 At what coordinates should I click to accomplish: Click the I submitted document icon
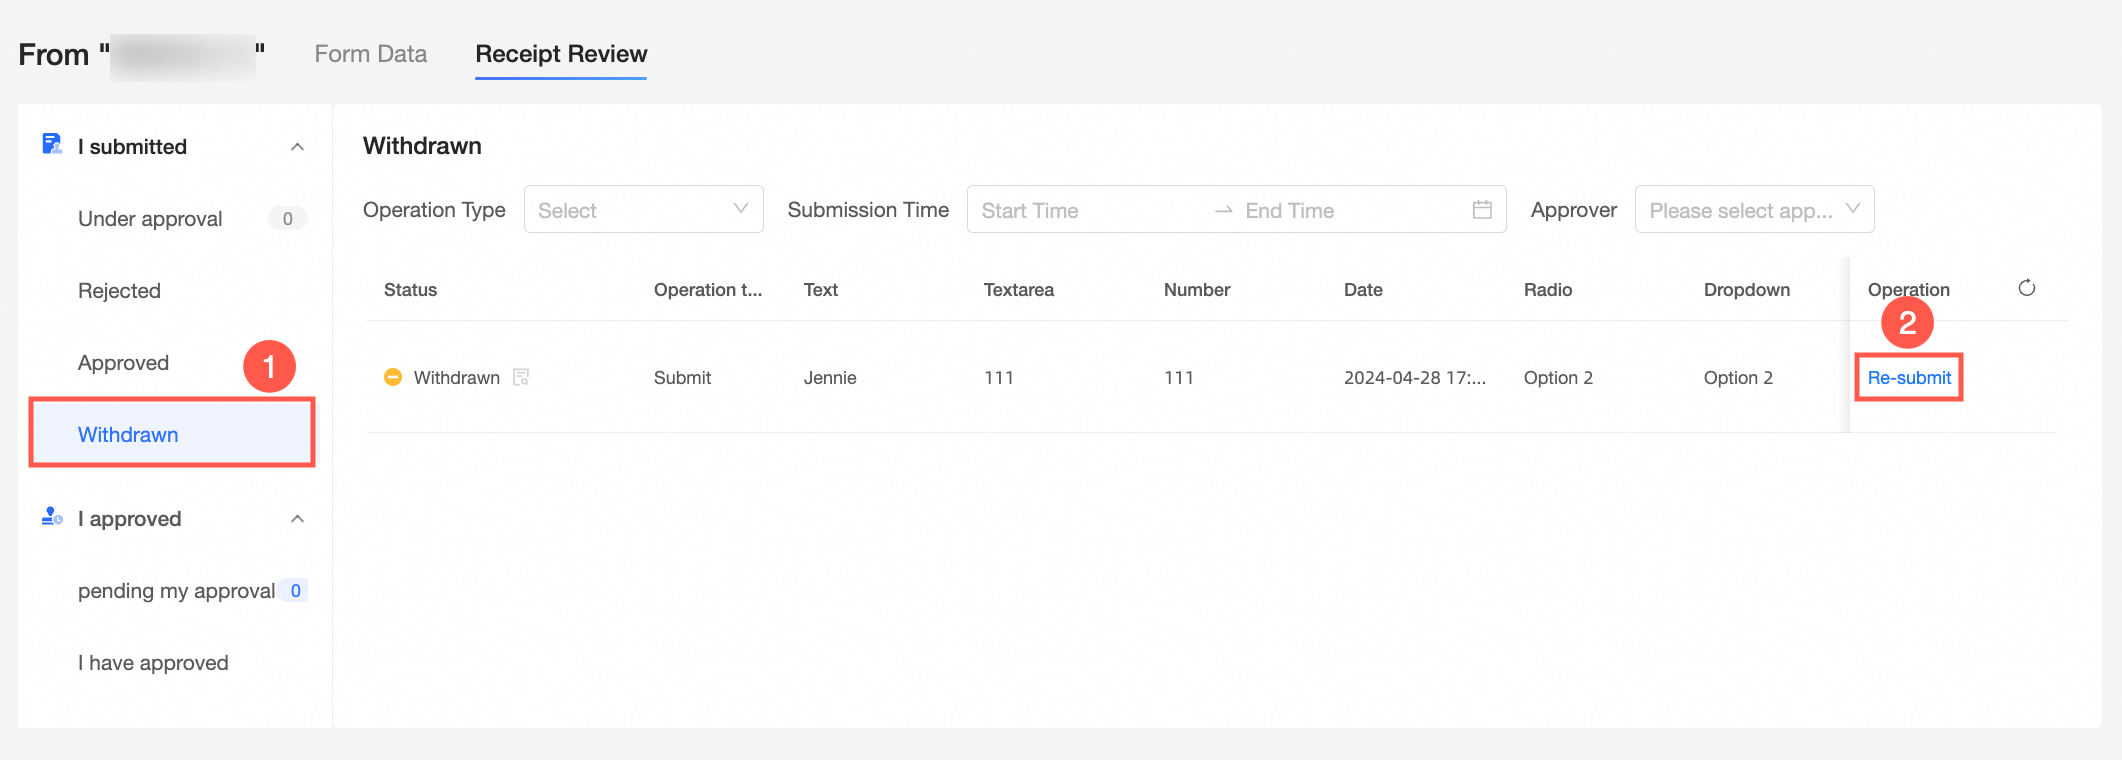[52, 145]
